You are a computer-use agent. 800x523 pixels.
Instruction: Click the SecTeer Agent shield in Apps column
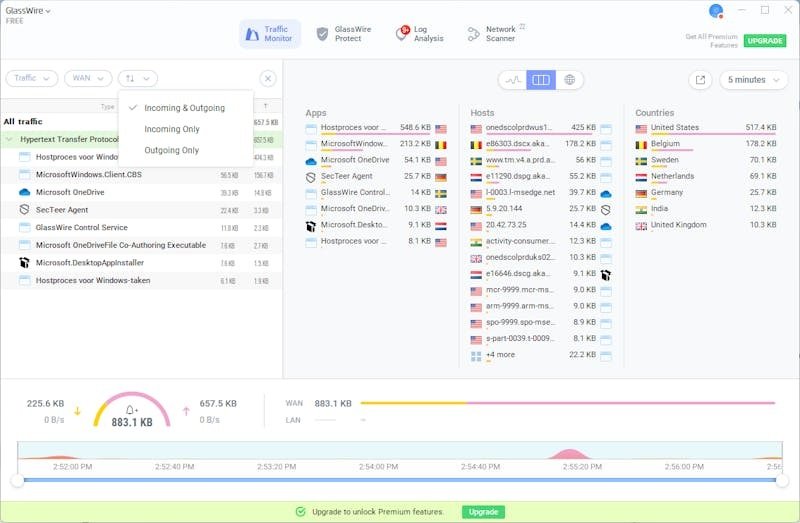click(311, 178)
